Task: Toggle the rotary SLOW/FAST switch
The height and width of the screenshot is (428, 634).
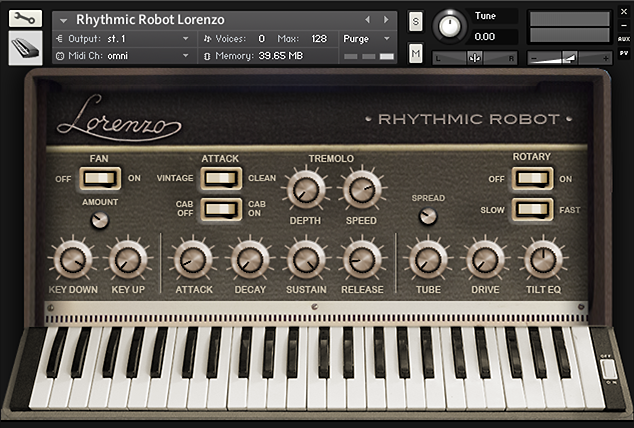Action: click(532, 209)
